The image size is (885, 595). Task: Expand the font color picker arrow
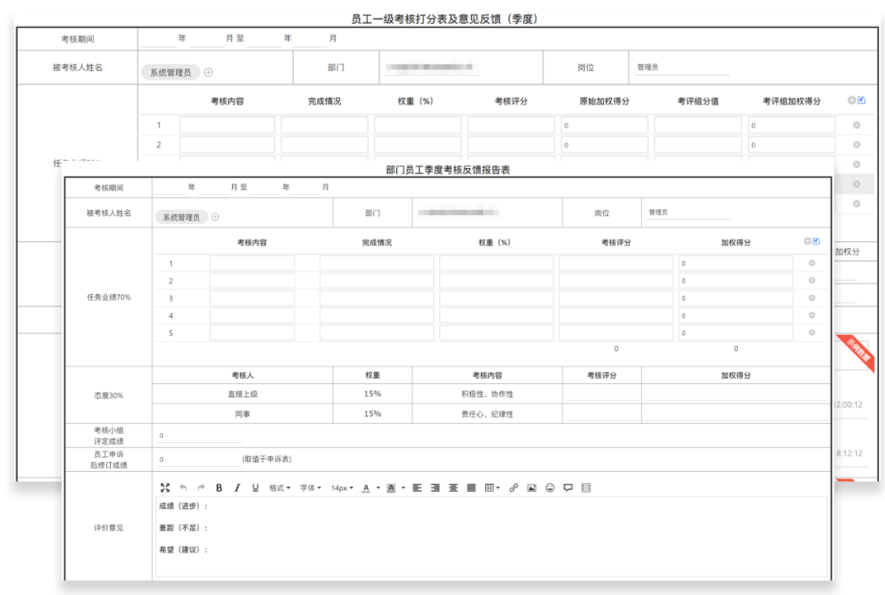[378, 488]
